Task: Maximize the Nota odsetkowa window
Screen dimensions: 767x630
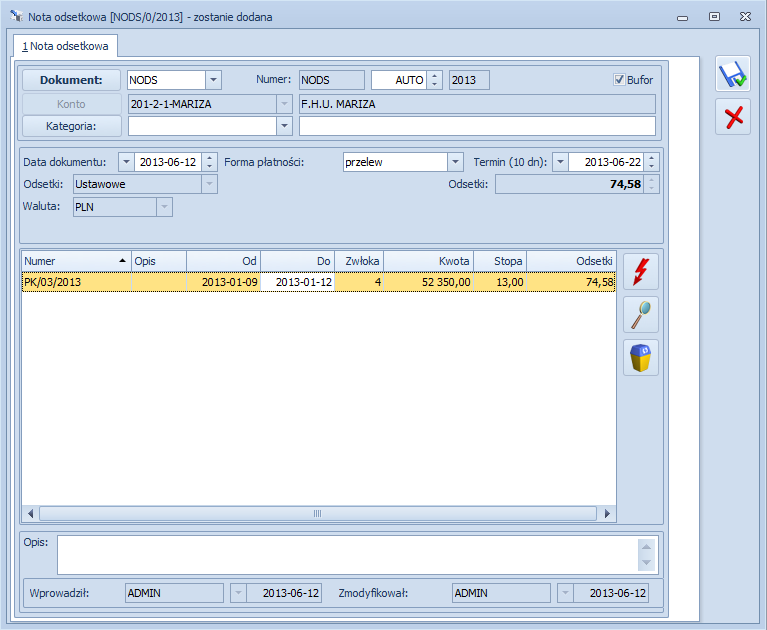Action: (x=714, y=17)
